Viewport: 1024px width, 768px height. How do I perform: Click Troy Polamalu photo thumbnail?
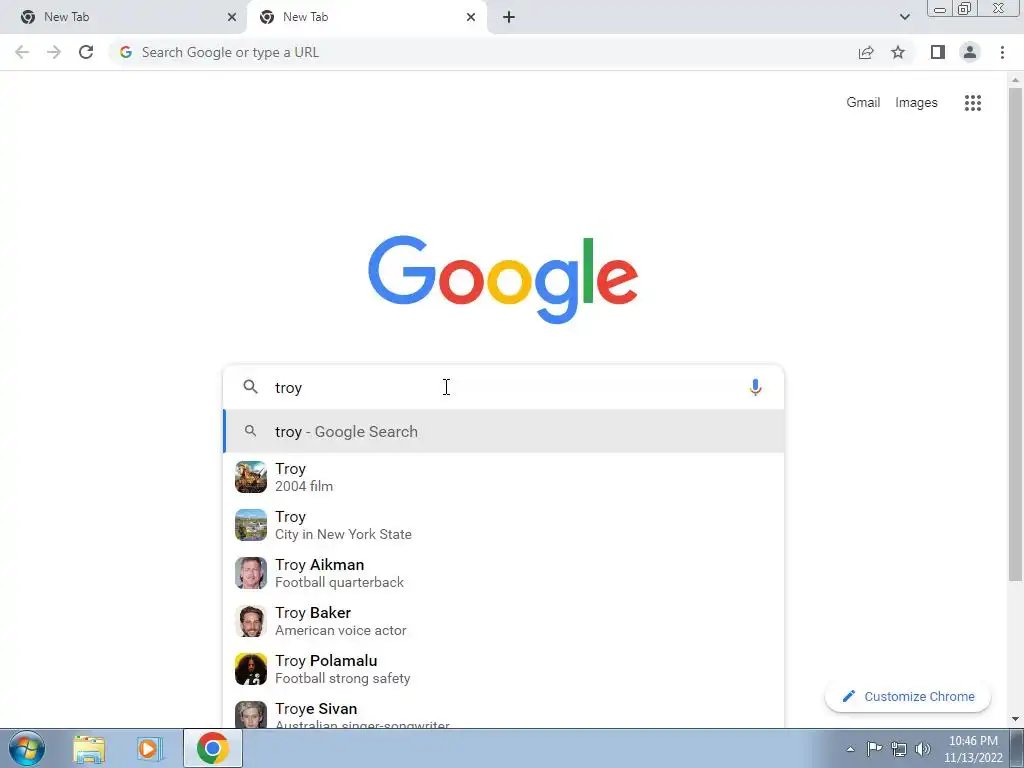tap(251, 669)
